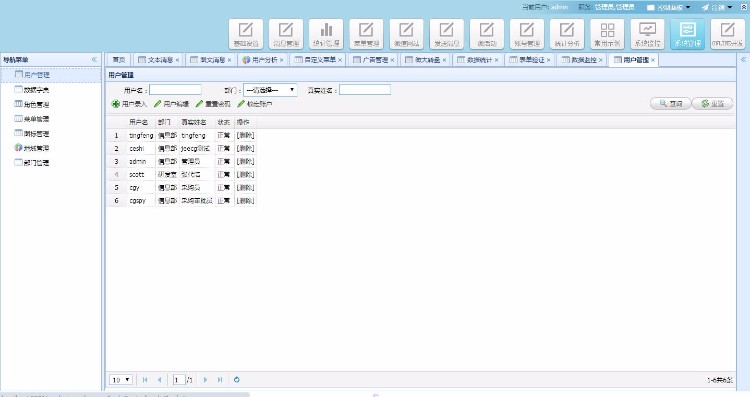This screenshot has width=750, height=397.
Task: Open the 基础设置 top menu icon
Action: 246,33
